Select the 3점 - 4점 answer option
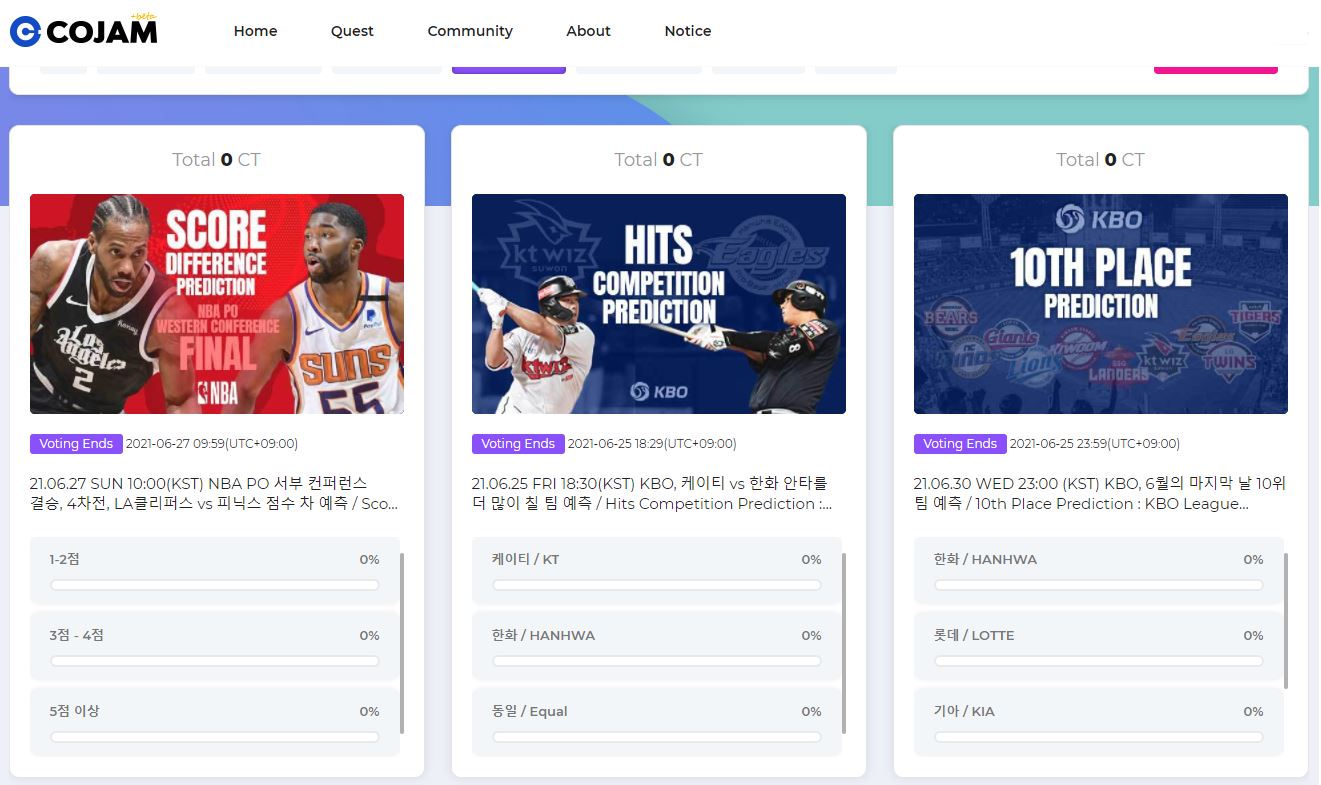 [x=214, y=647]
